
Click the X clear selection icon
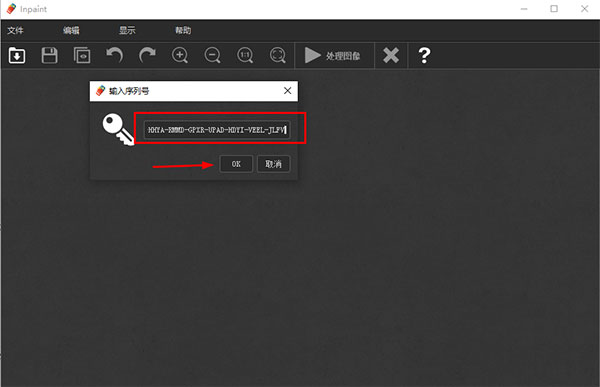click(x=391, y=56)
